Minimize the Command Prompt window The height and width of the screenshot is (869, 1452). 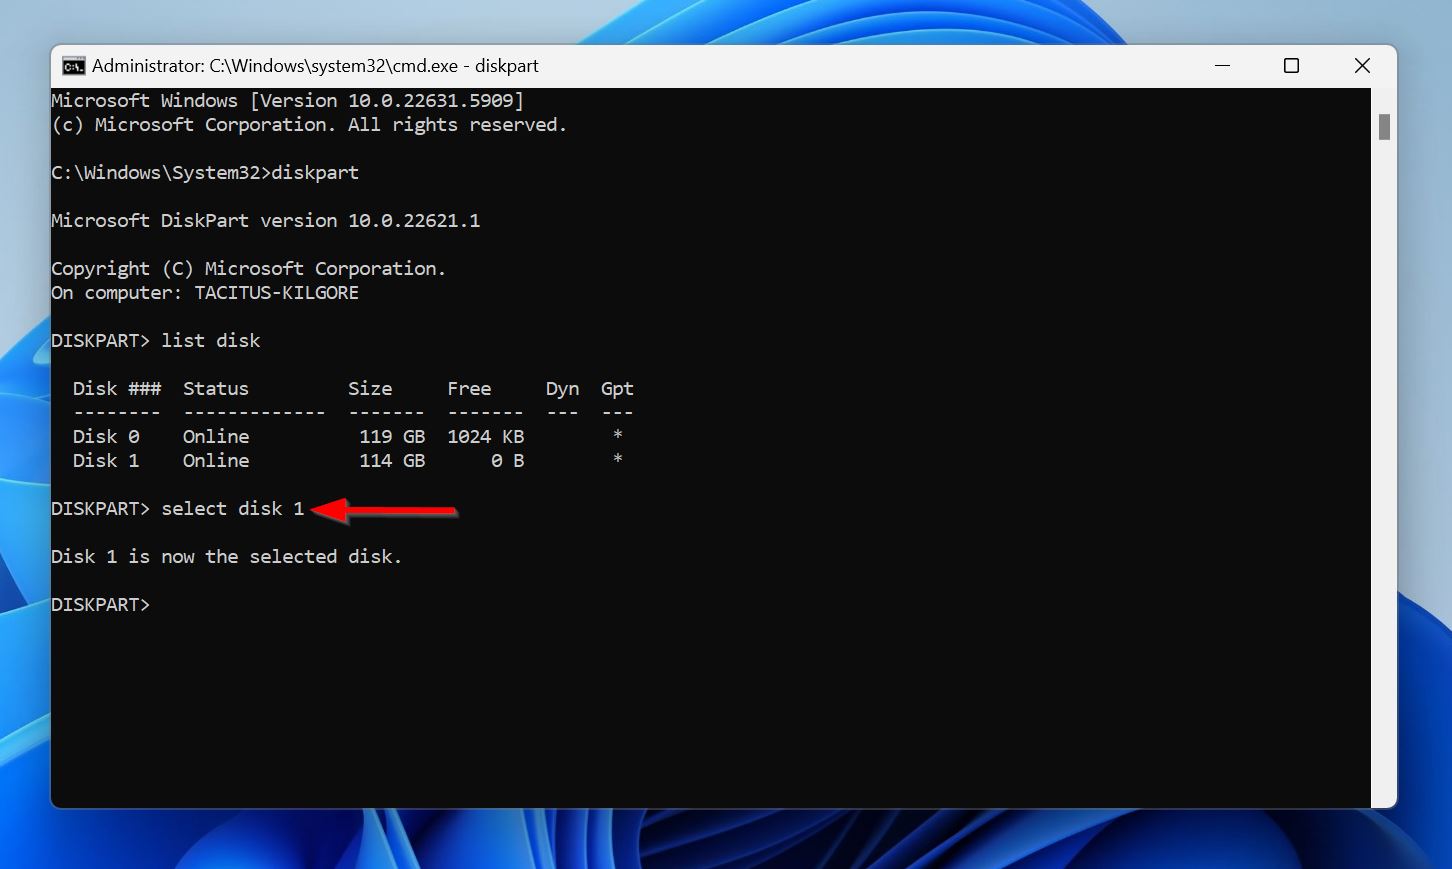point(1222,65)
